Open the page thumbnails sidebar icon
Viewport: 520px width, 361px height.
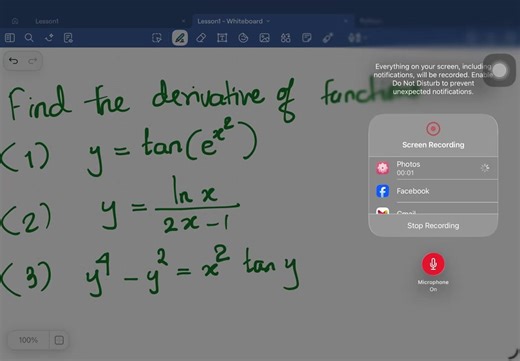(x=10, y=38)
